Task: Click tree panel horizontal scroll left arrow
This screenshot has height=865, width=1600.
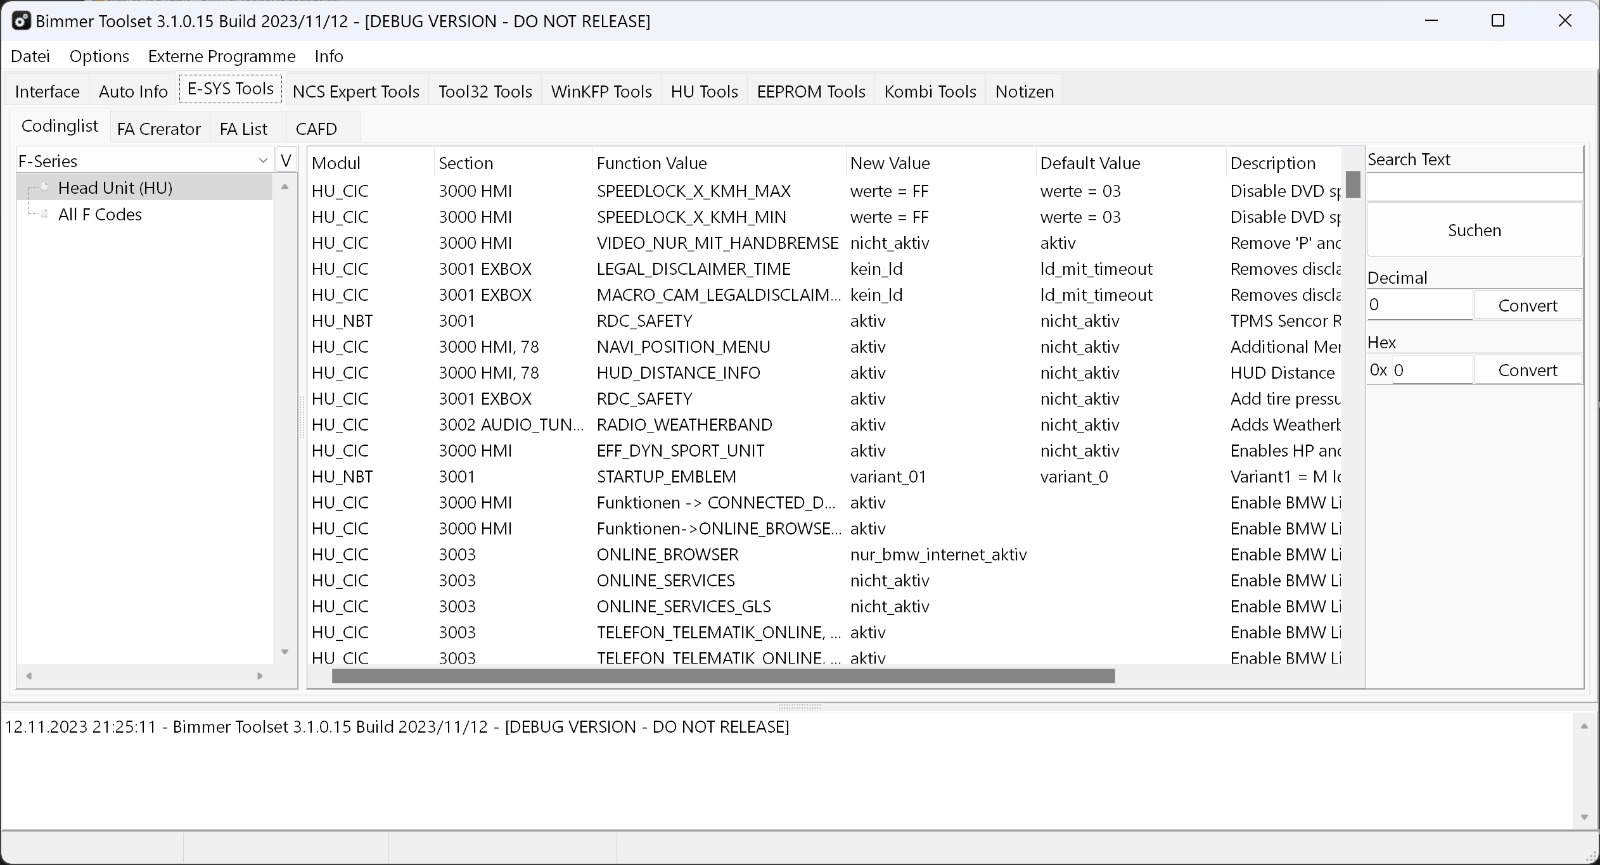Action: [29, 676]
